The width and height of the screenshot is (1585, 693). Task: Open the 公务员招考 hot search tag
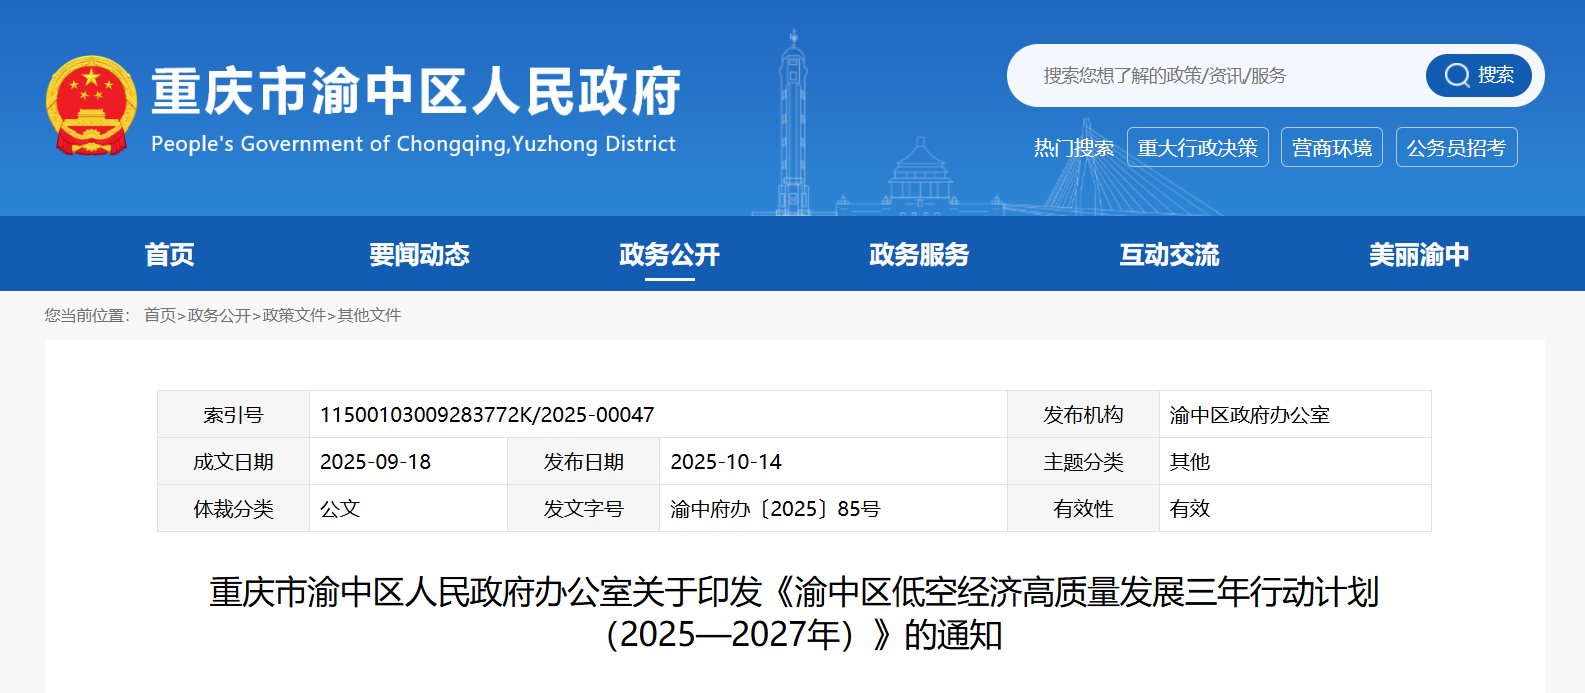(x=1456, y=148)
